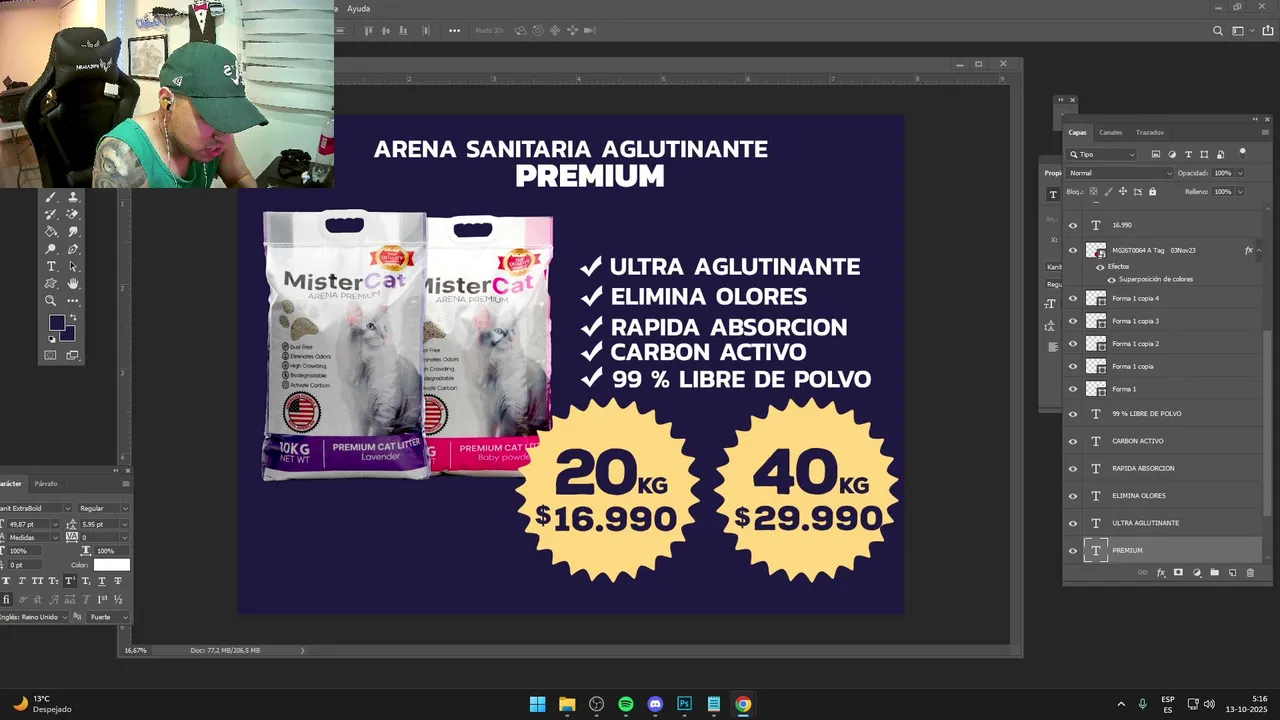The height and width of the screenshot is (720, 1280).
Task: Collapse effects on M026T0064 A Tag layer
Action: pos(1258,250)
